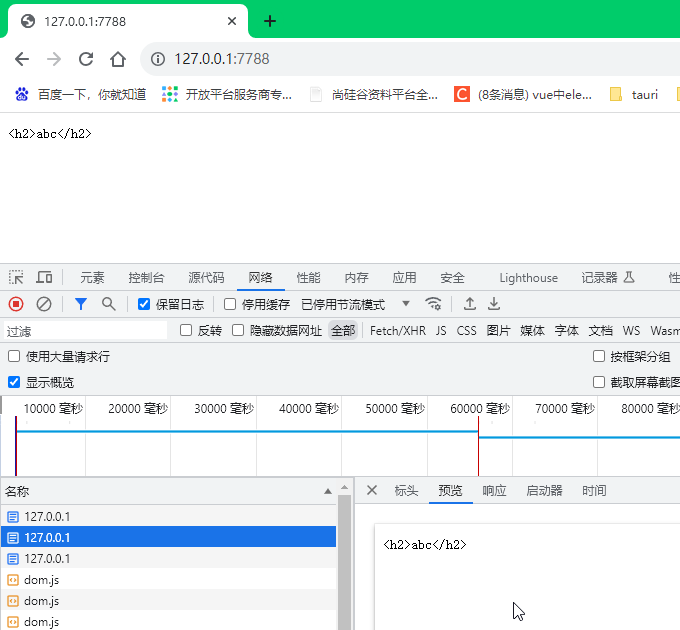Select the first 127.0.0.1 request row
Viewport: 680px width, 630px height.
[168, 516]
